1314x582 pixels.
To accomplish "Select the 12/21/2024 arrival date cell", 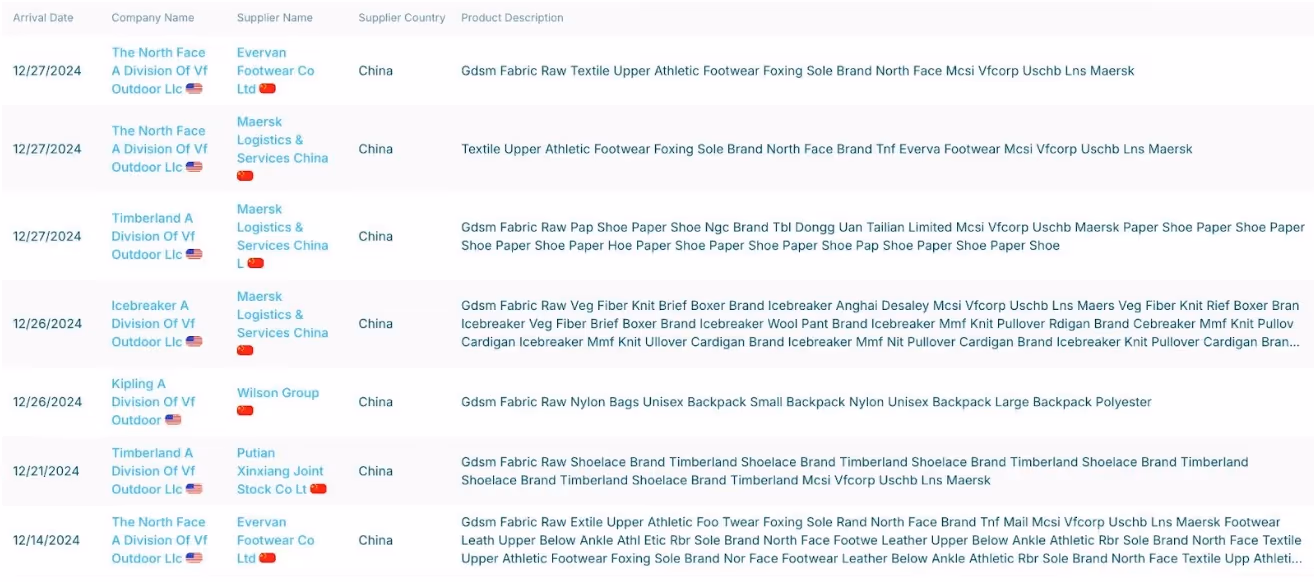I will (47, 471).
